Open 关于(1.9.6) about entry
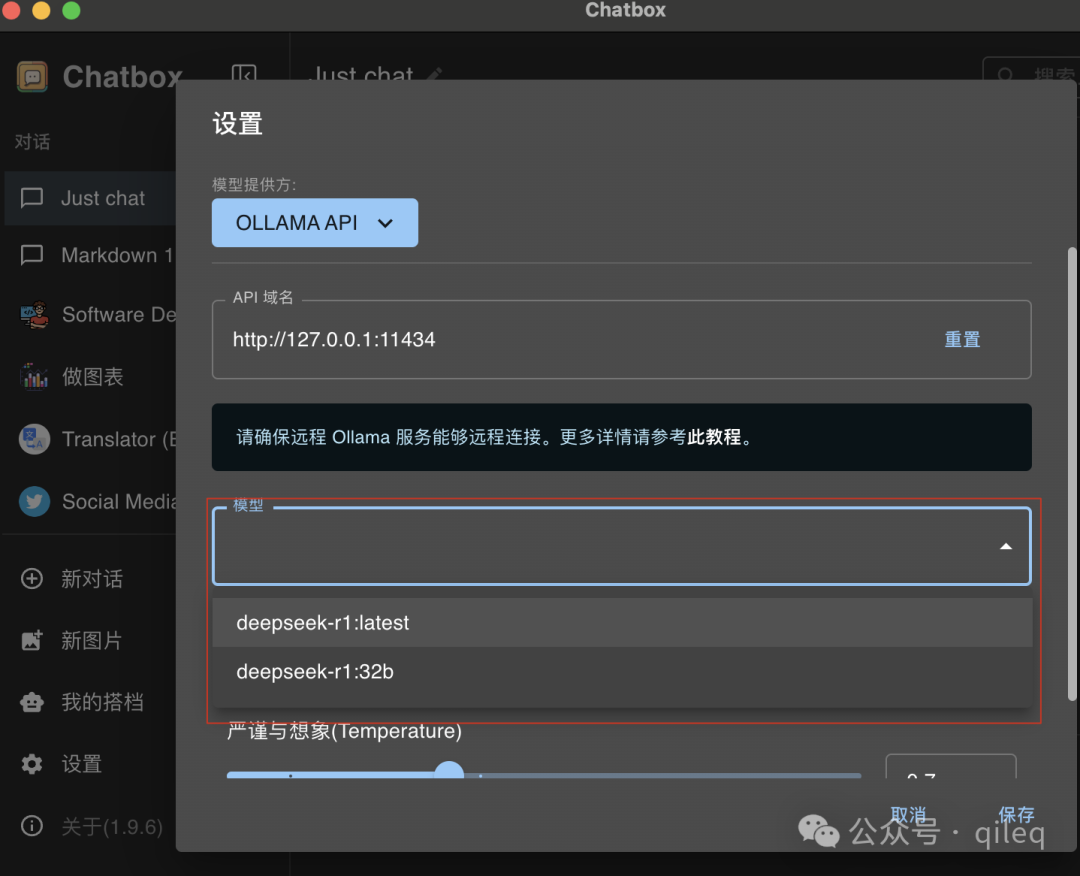 (x=91, y=826)
